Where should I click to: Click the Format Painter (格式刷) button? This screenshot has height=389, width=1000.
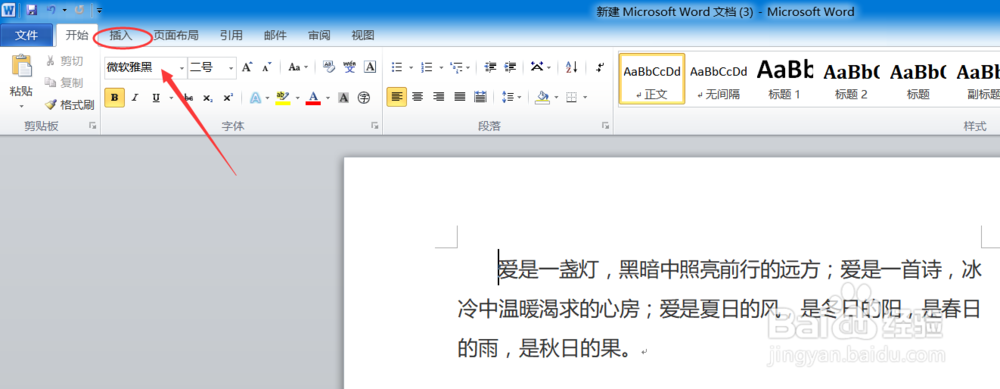click(x=70, y=105)
